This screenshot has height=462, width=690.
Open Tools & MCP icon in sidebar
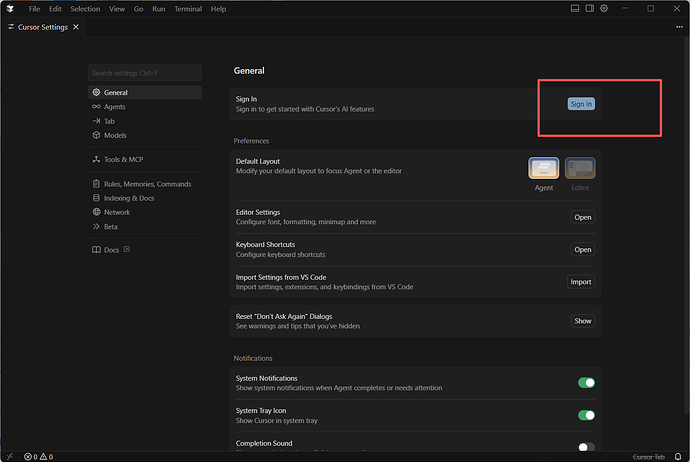(96, 159)
